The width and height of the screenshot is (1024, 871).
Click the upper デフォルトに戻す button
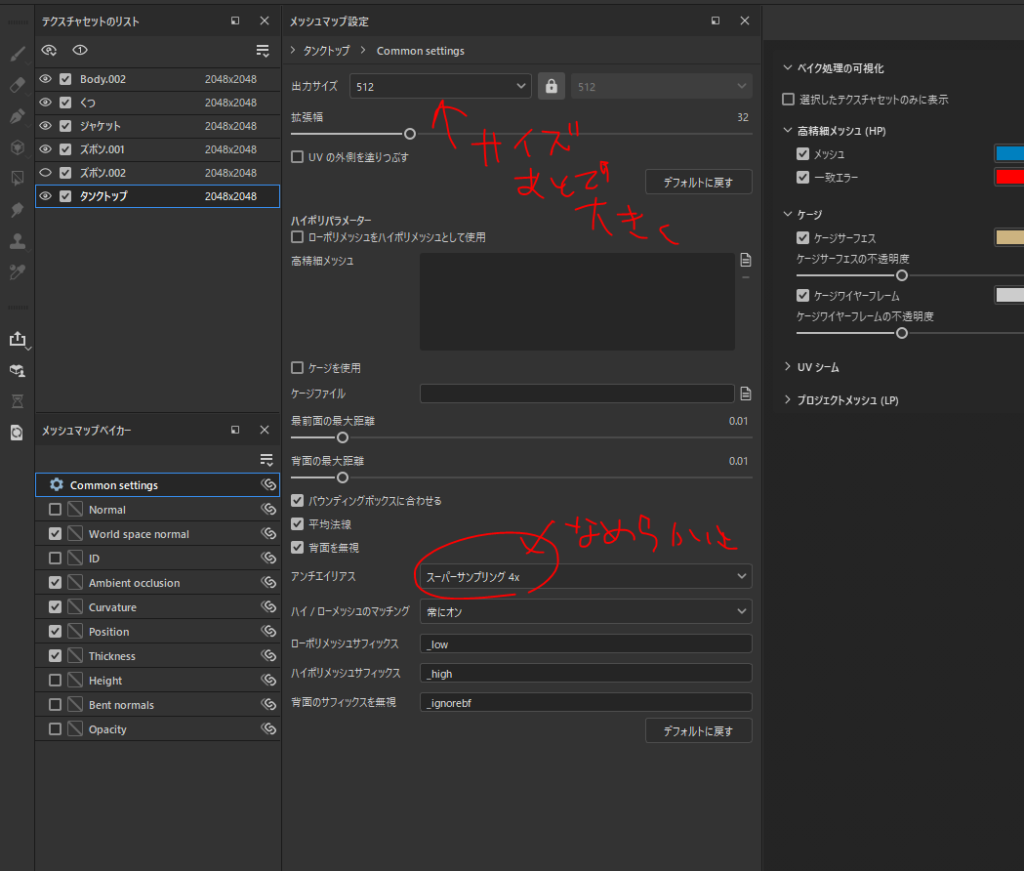point(698,182)
